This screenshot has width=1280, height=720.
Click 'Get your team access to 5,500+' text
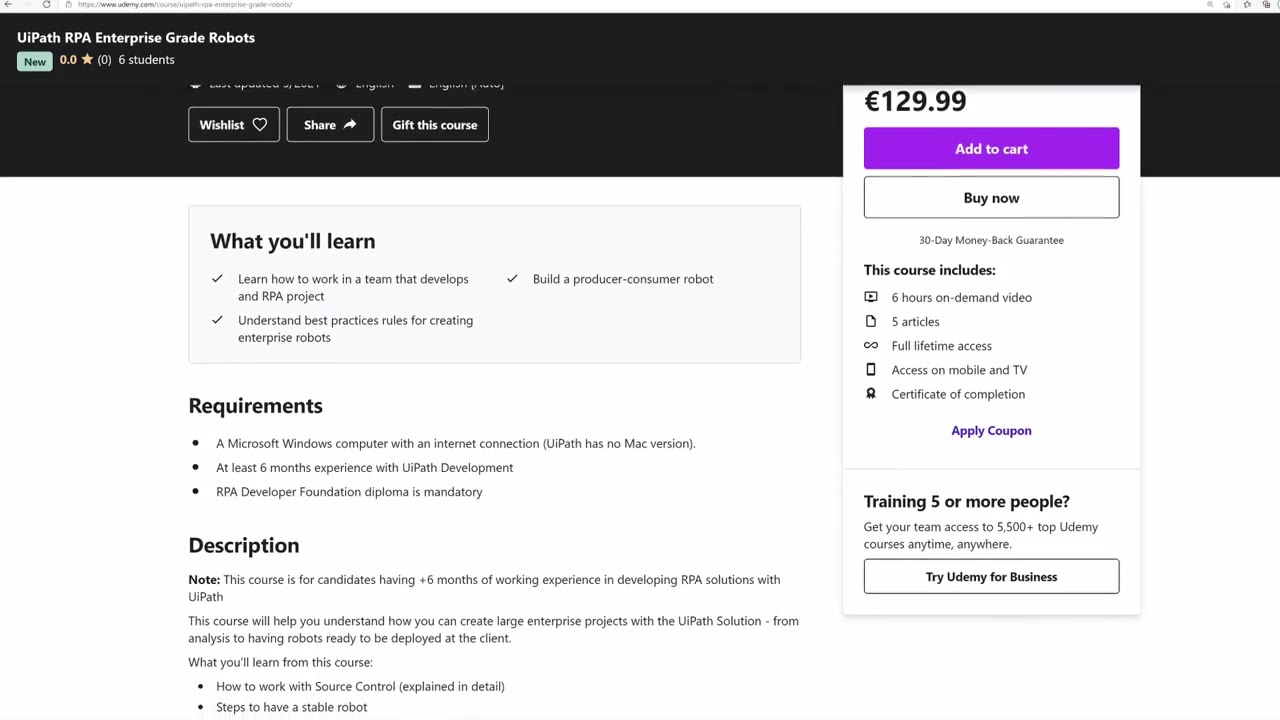point(981,536)
